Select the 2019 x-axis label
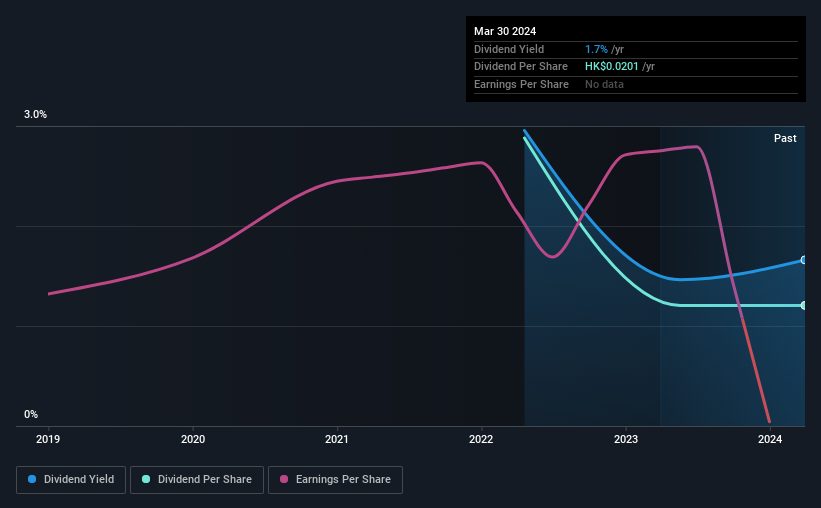 pos(48,439)
